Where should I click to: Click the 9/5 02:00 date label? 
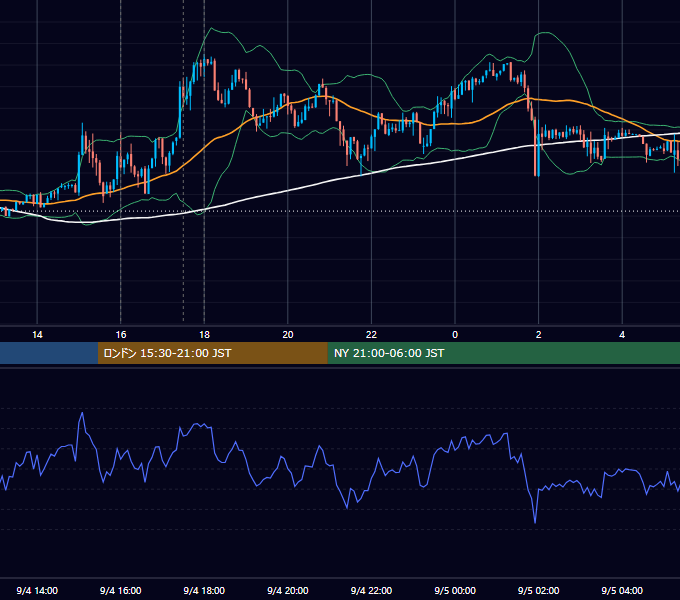539,590
